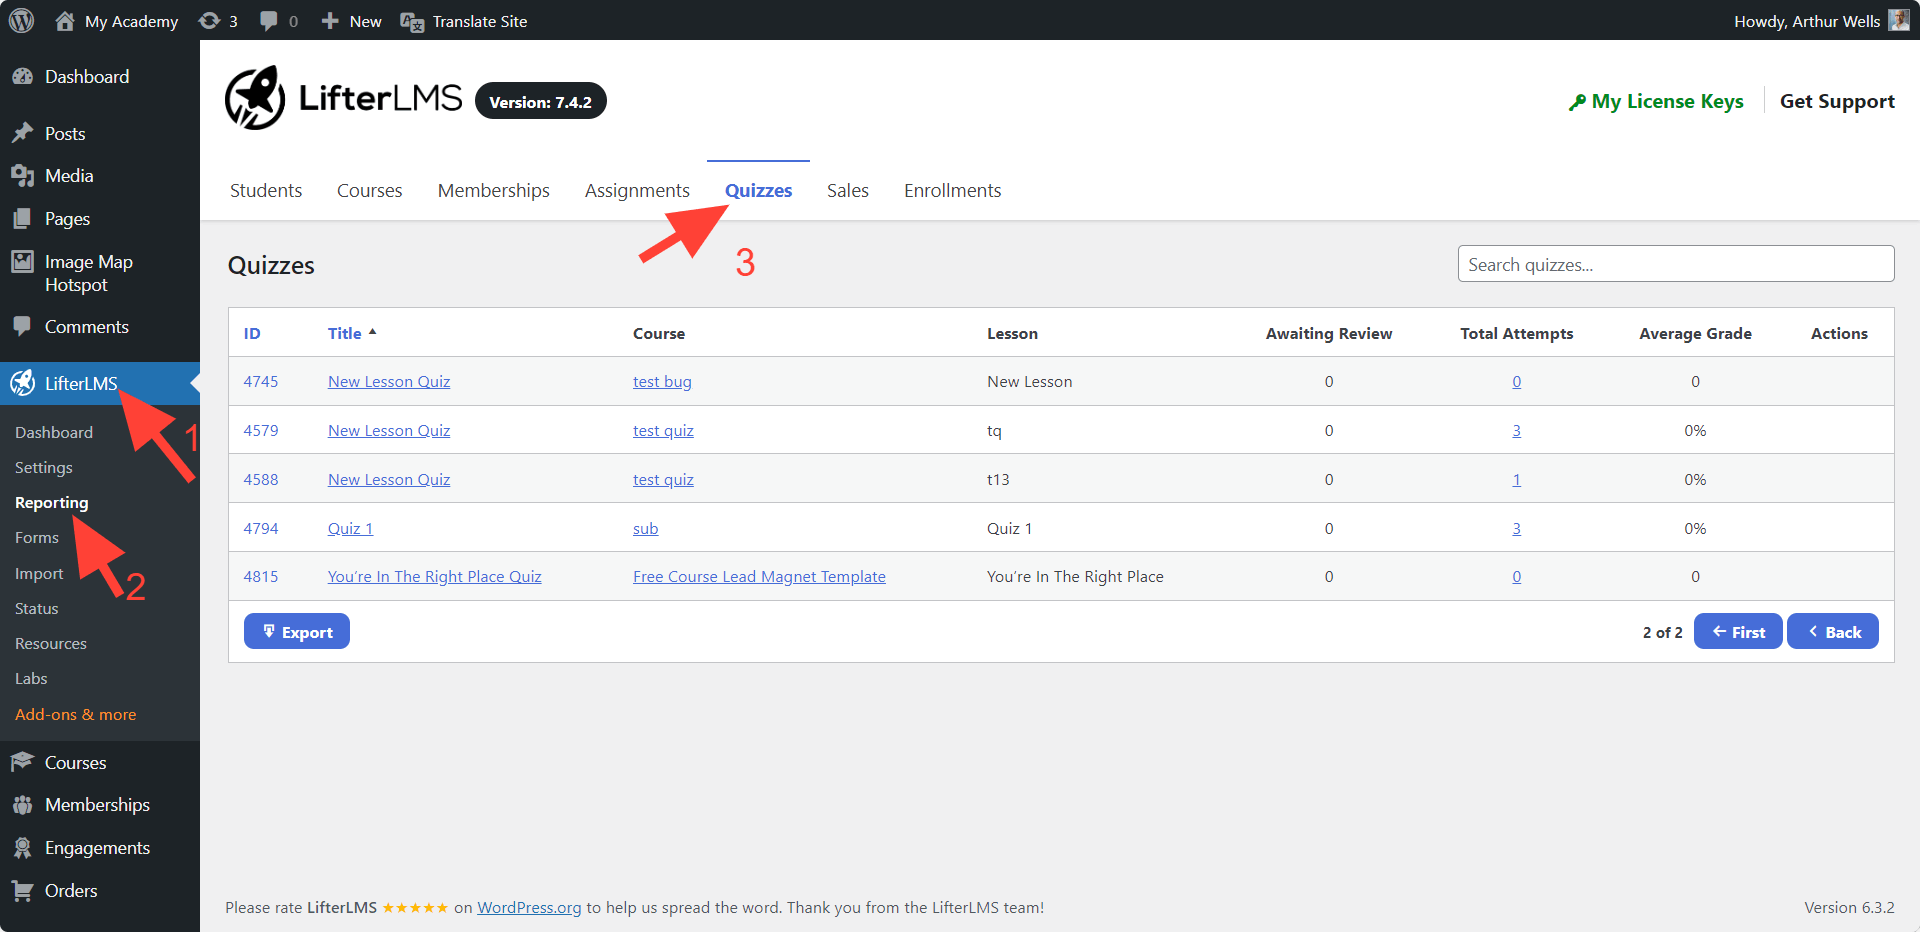Sort table by Title column arrow
1920x932 pixels.
coord(372,332)
